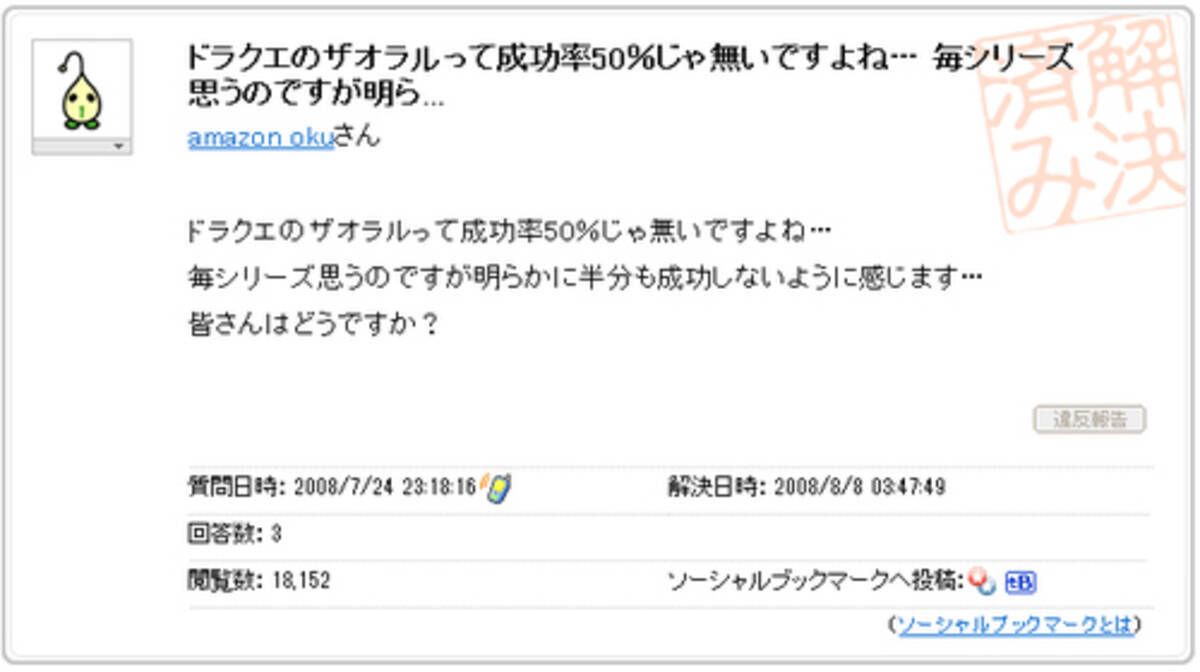
Task: Click the 違反報告 report button
Action: pyautogui.click(x=1089, y=420)
